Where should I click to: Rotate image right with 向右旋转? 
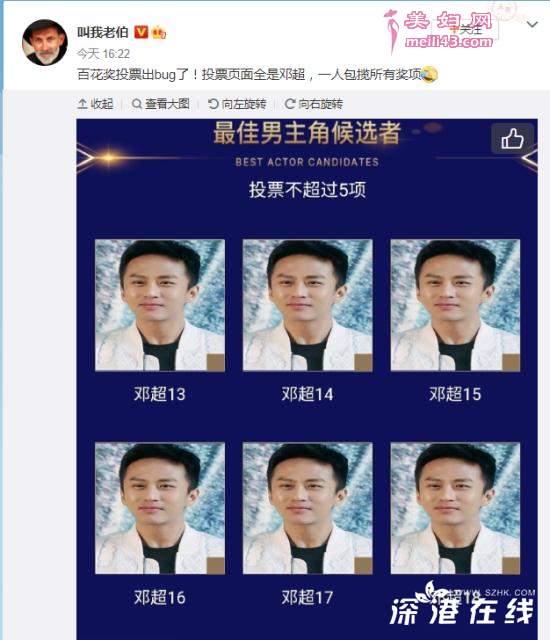point(314,104)
